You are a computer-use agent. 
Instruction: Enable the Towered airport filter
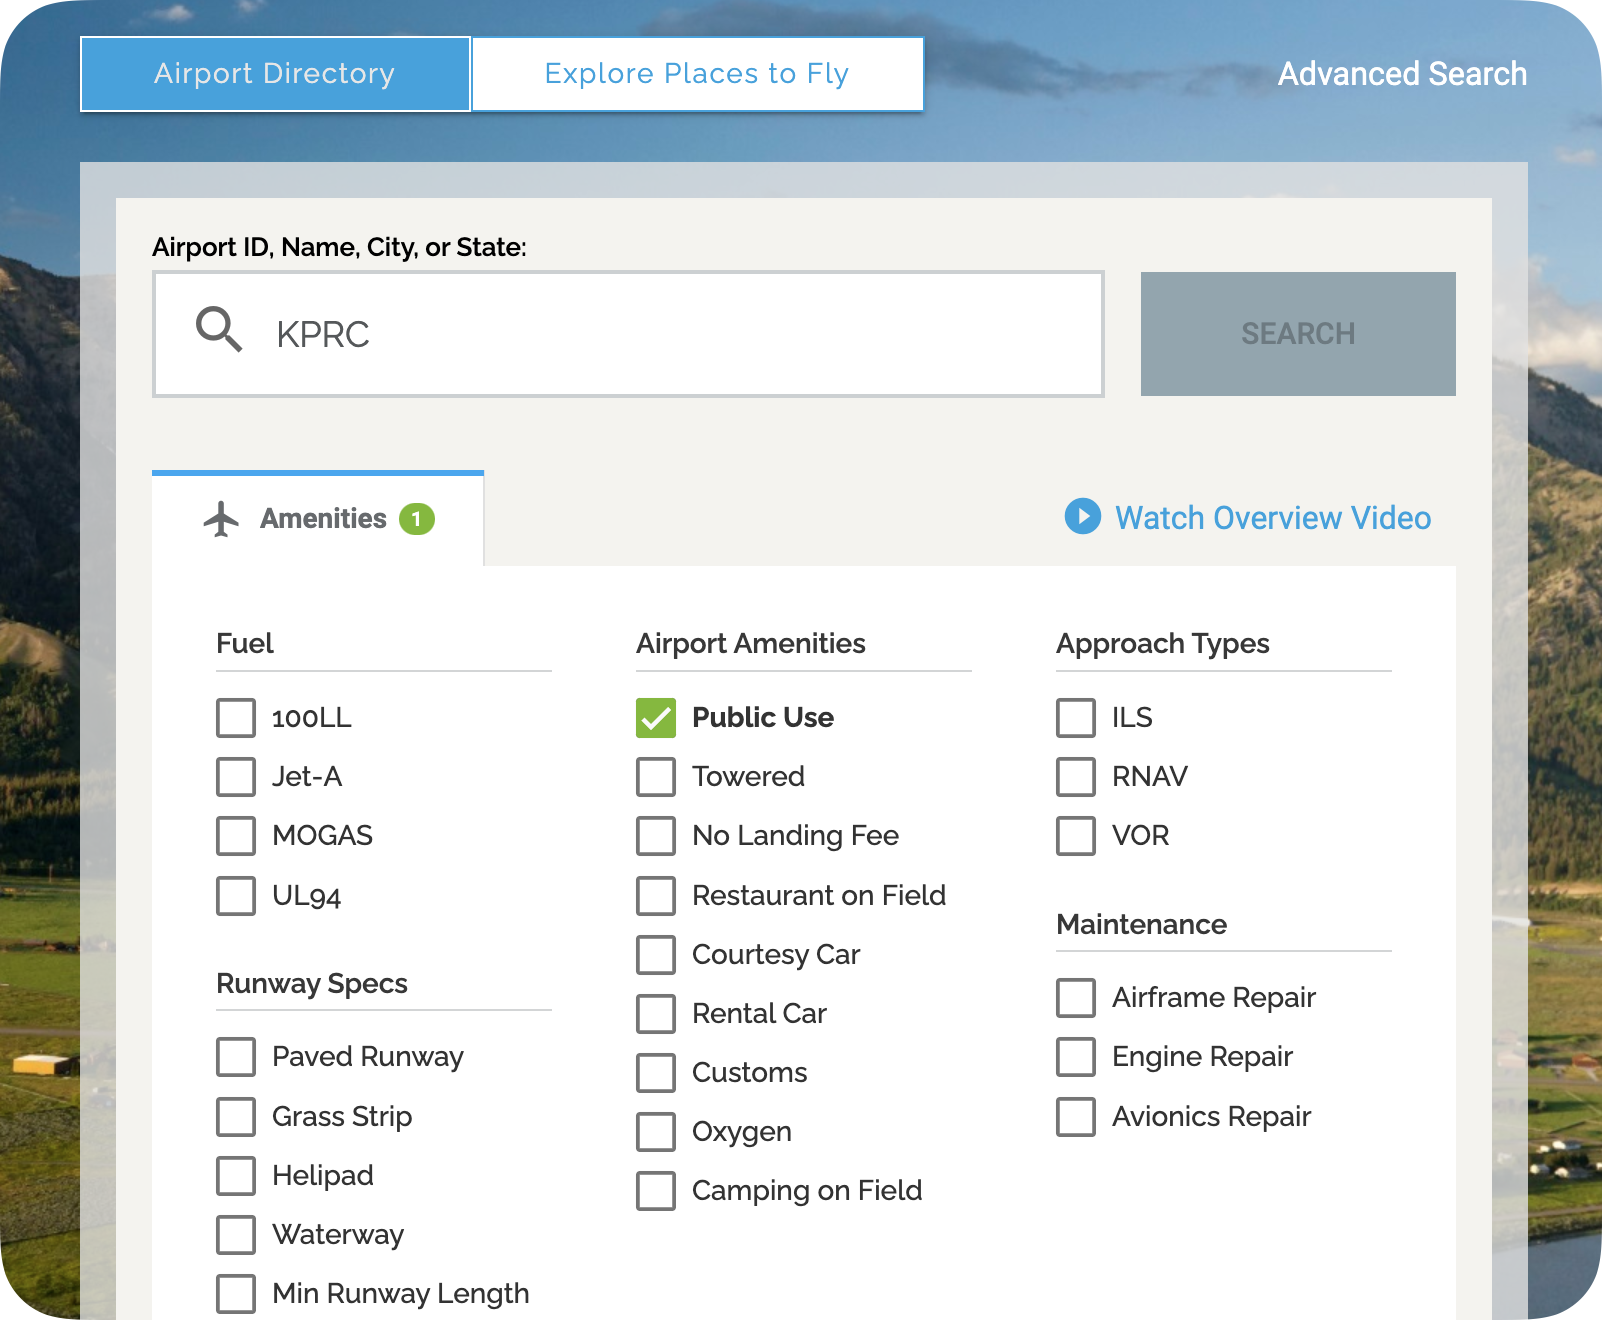pos(656,777)
